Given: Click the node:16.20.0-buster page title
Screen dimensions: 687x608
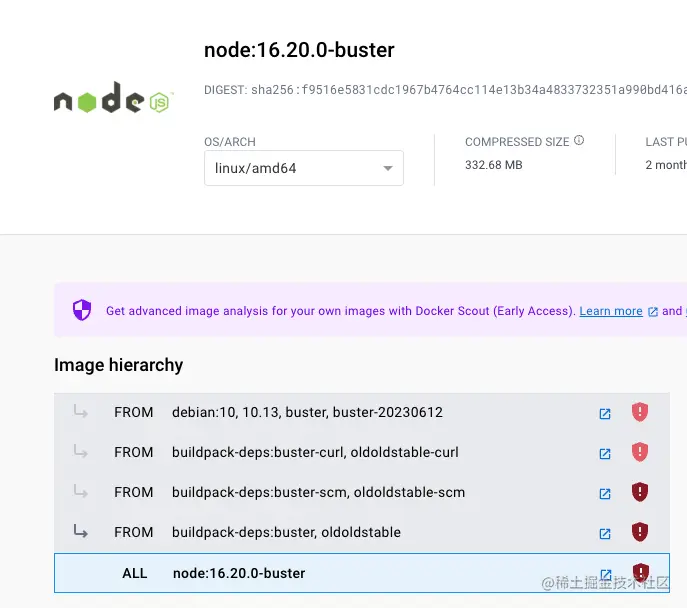Looking at the screenshot, I should [299, 50].
